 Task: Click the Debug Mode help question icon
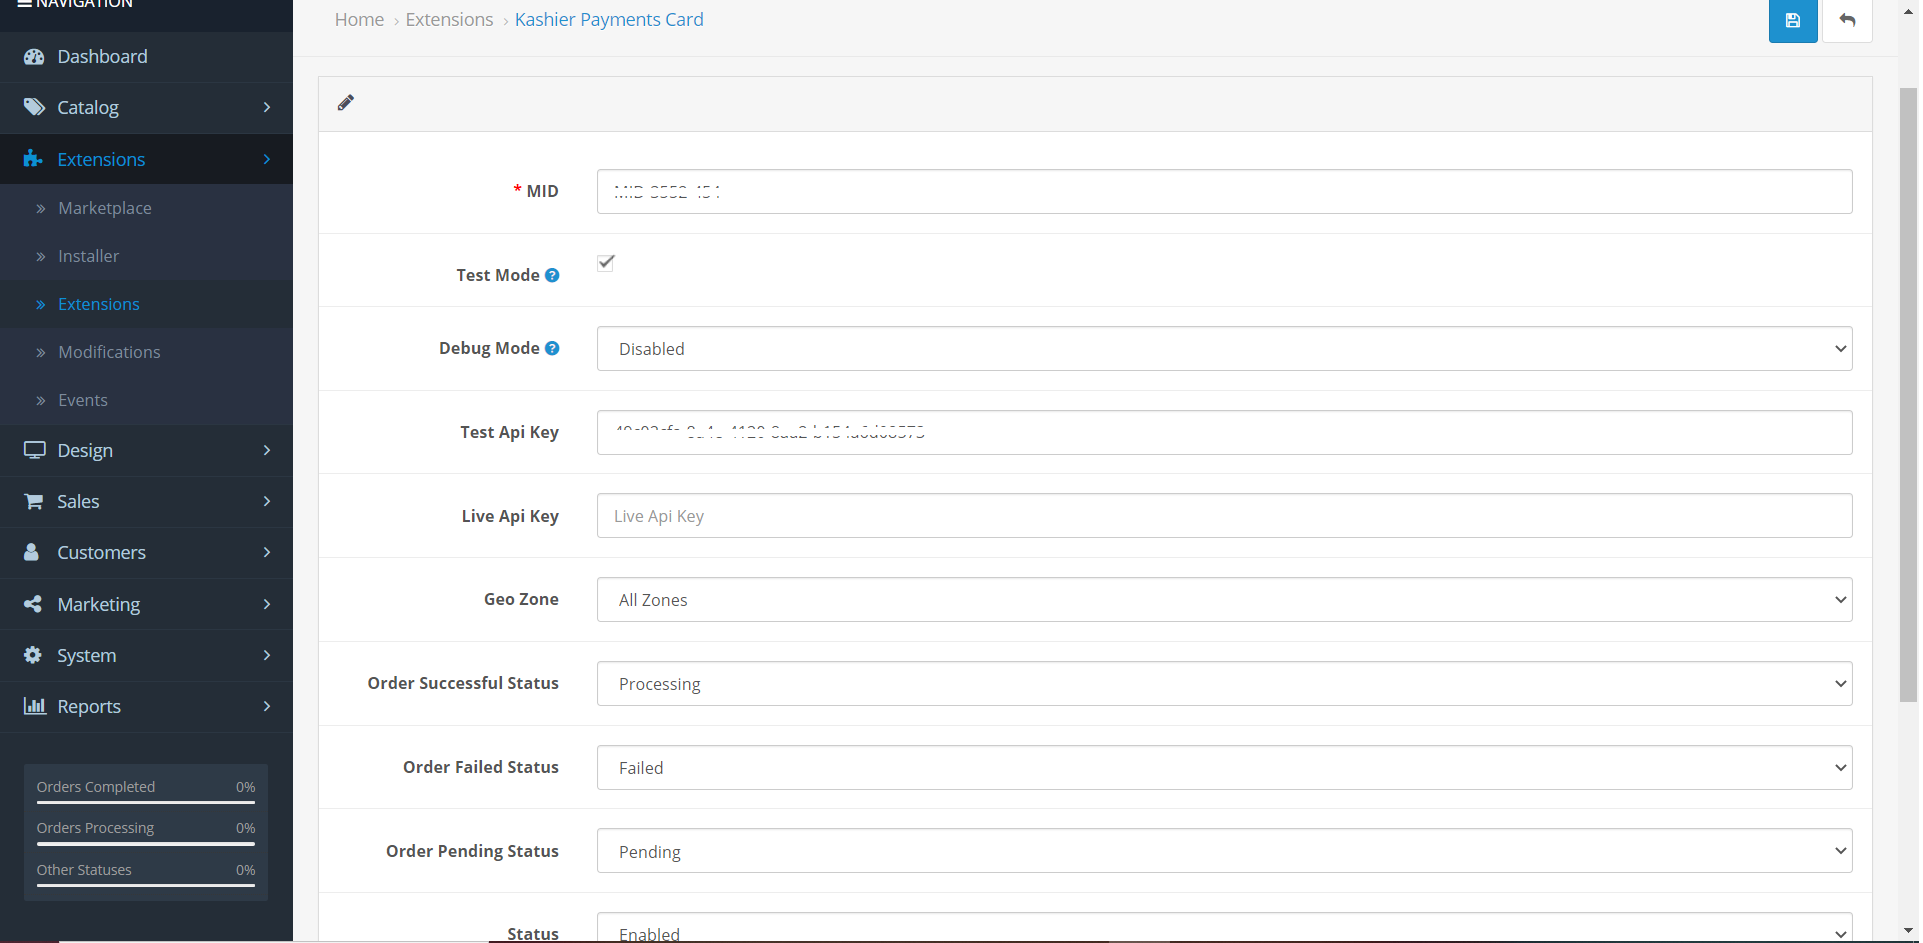point(552,348)
